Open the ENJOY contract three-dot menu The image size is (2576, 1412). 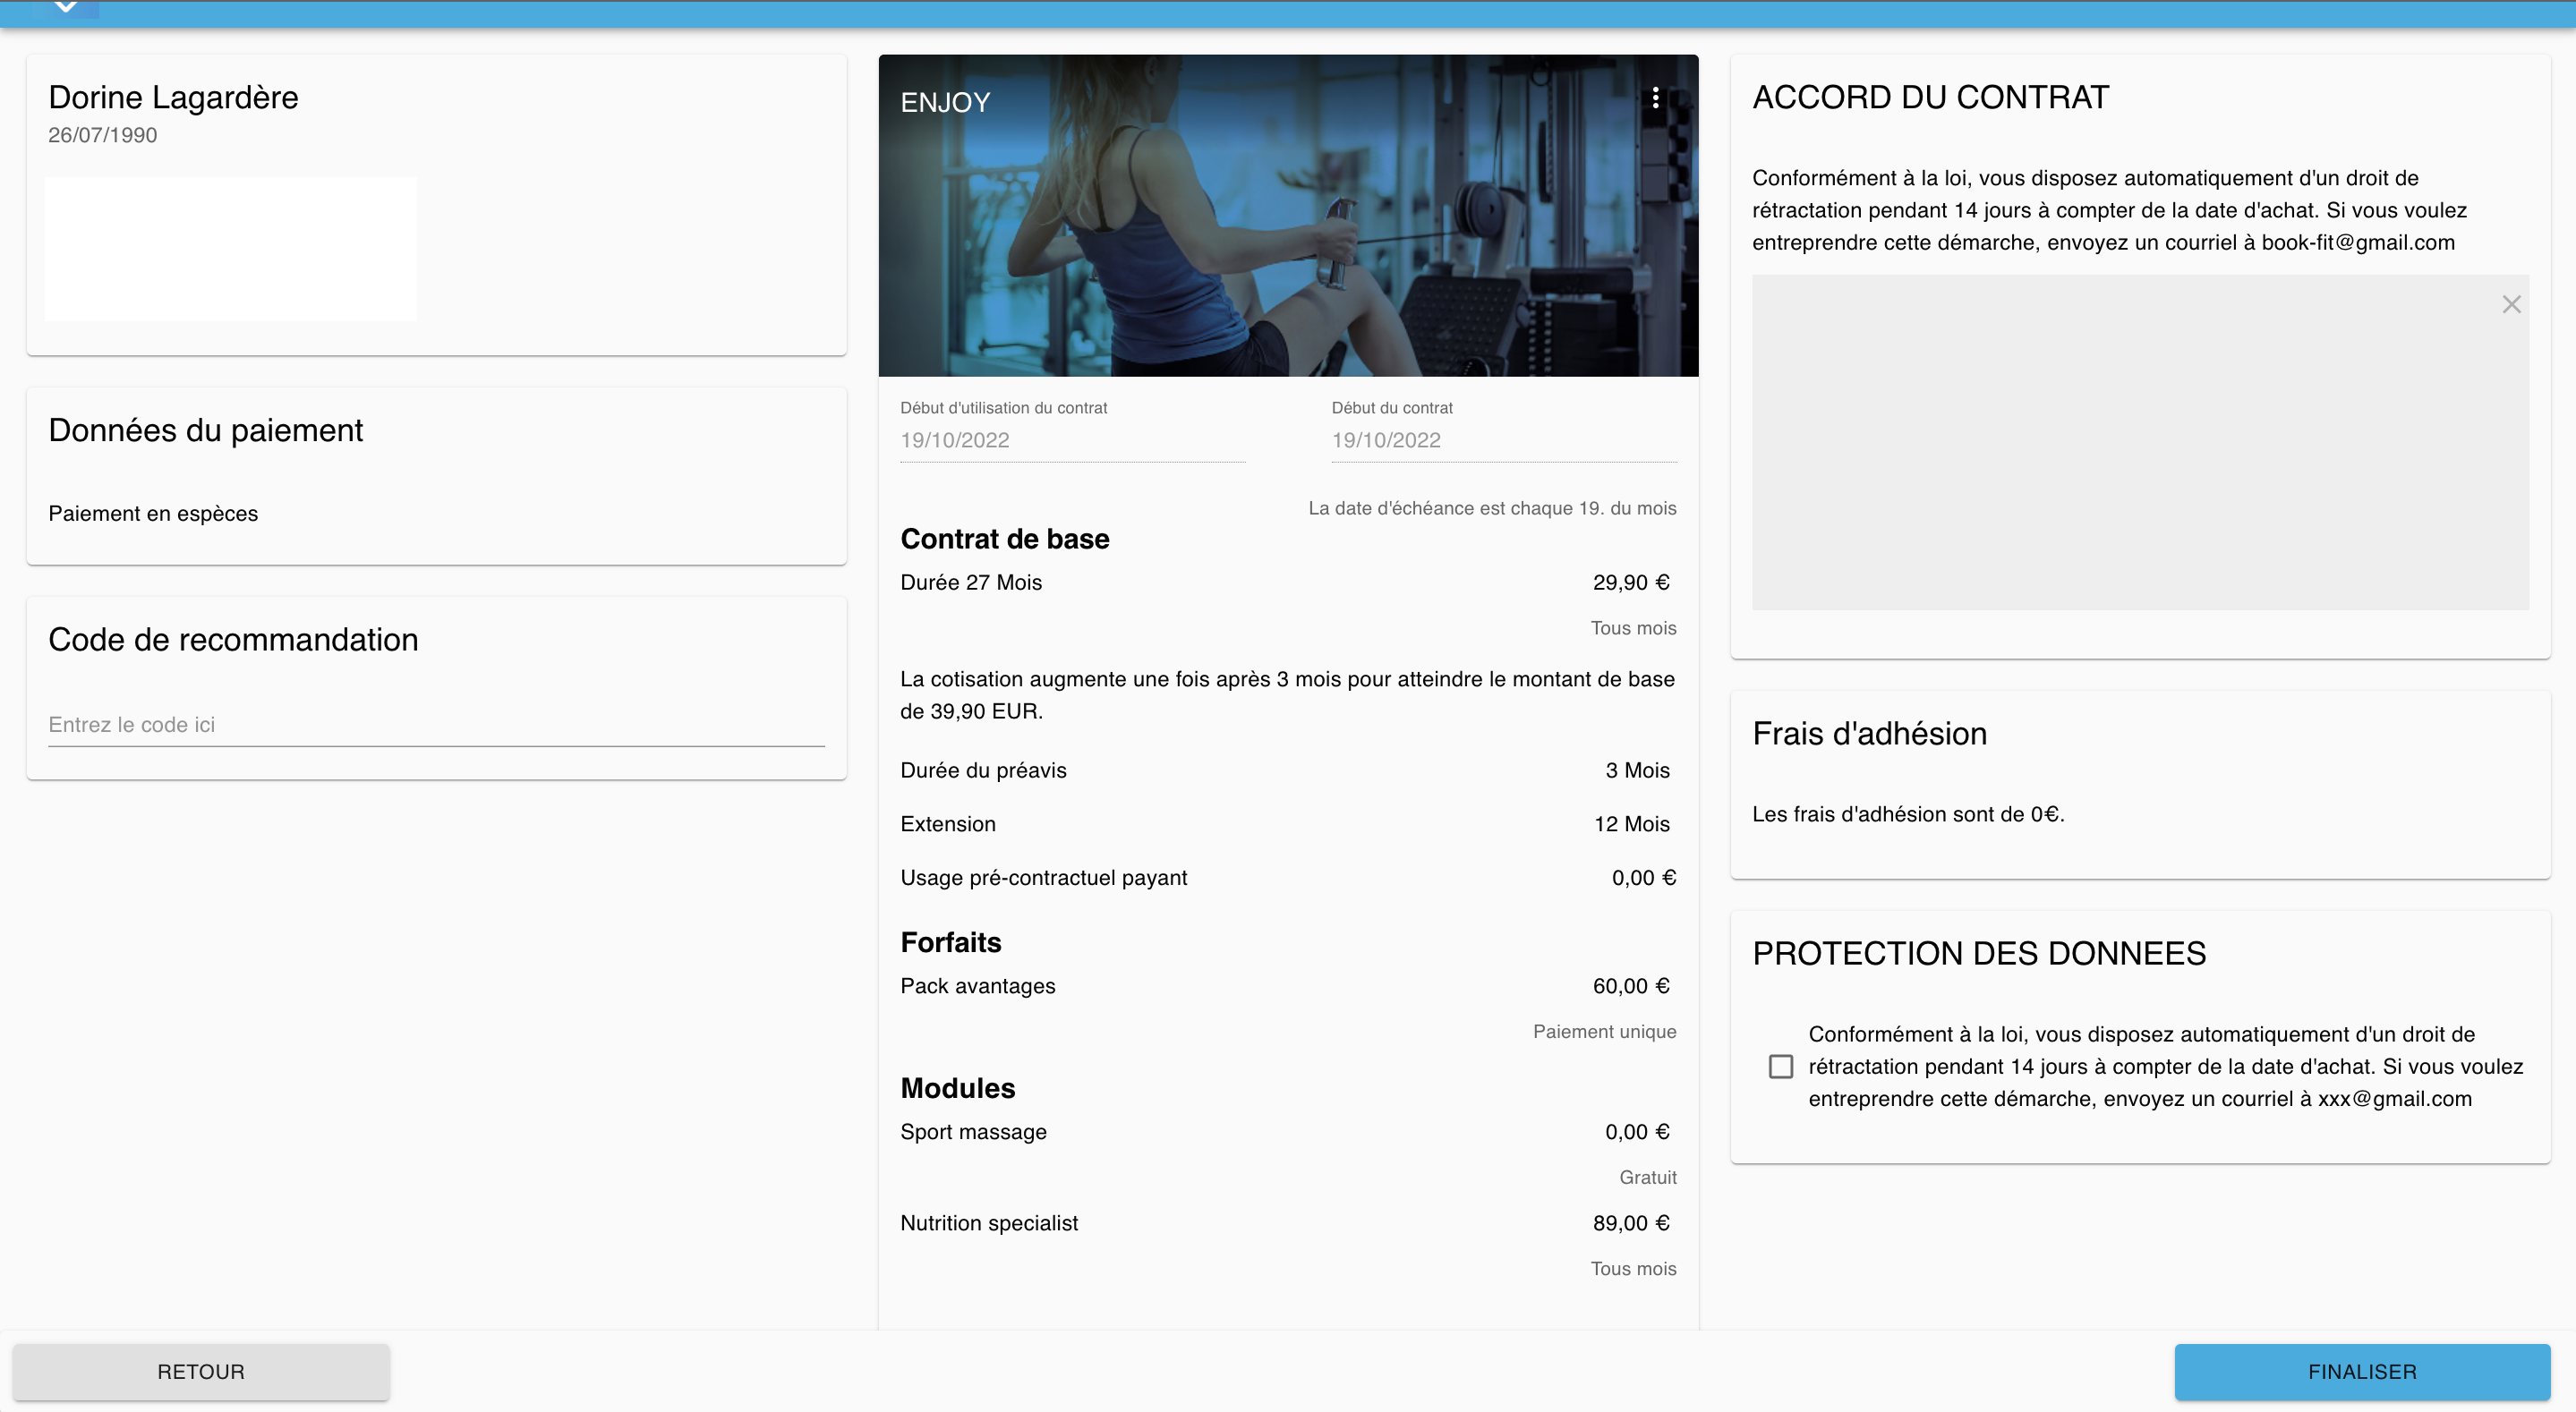point(1655,97)
